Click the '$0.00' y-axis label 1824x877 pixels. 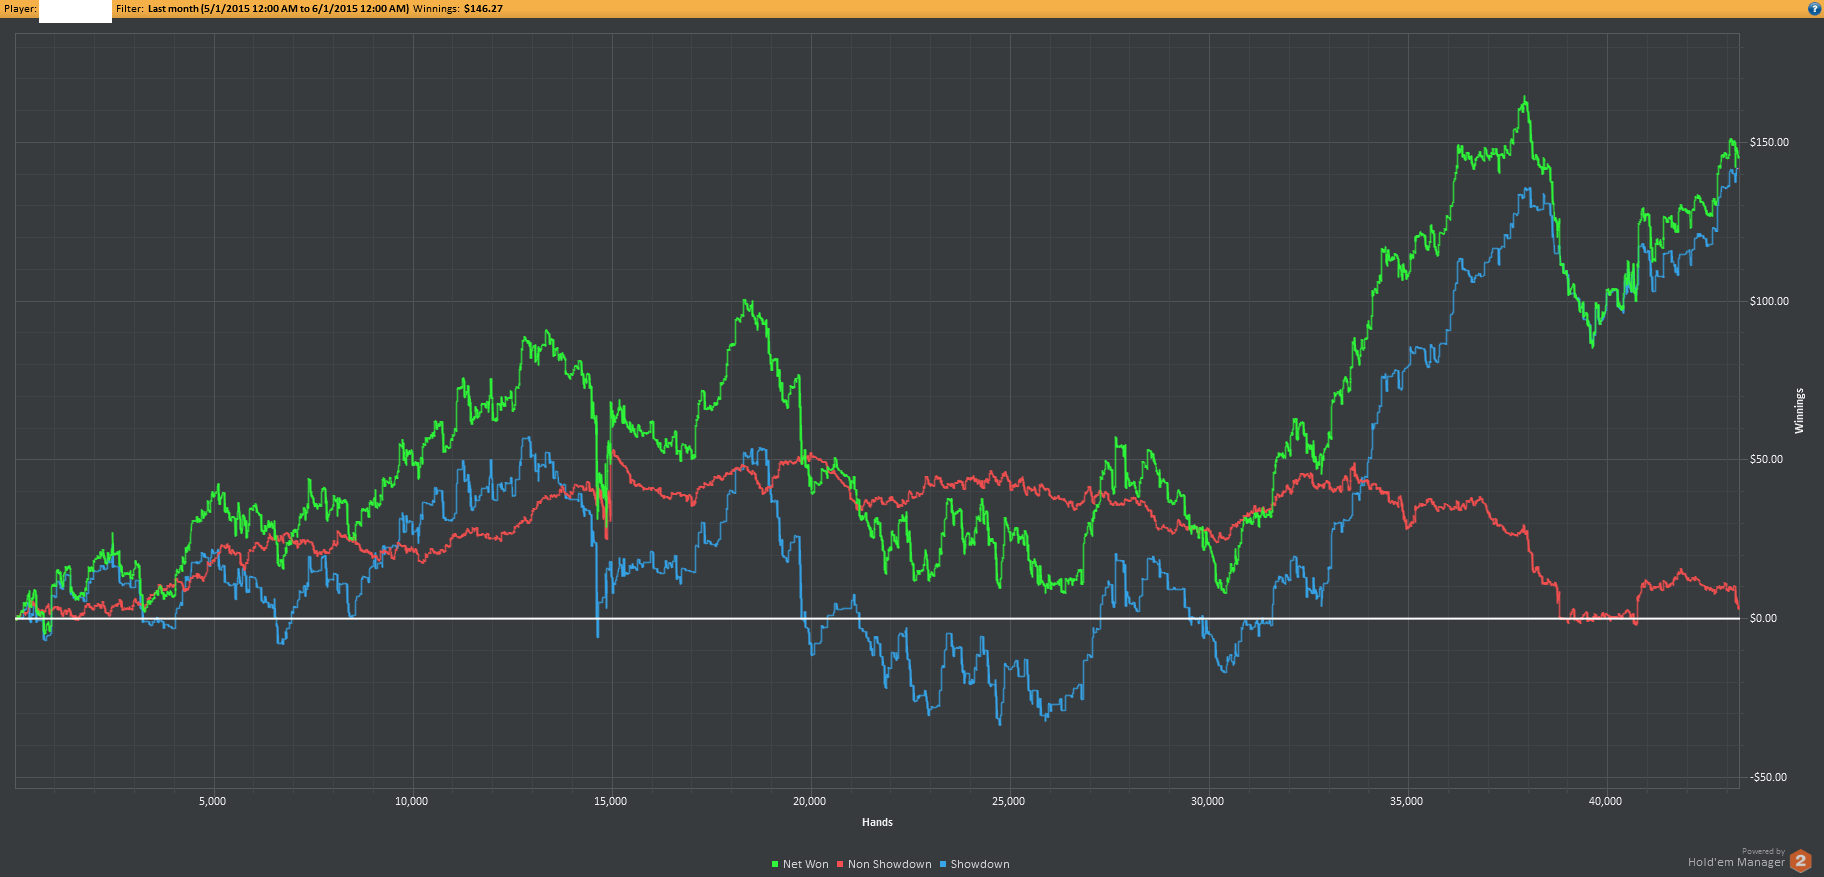pyautogui.click(x=1763, y=618)
